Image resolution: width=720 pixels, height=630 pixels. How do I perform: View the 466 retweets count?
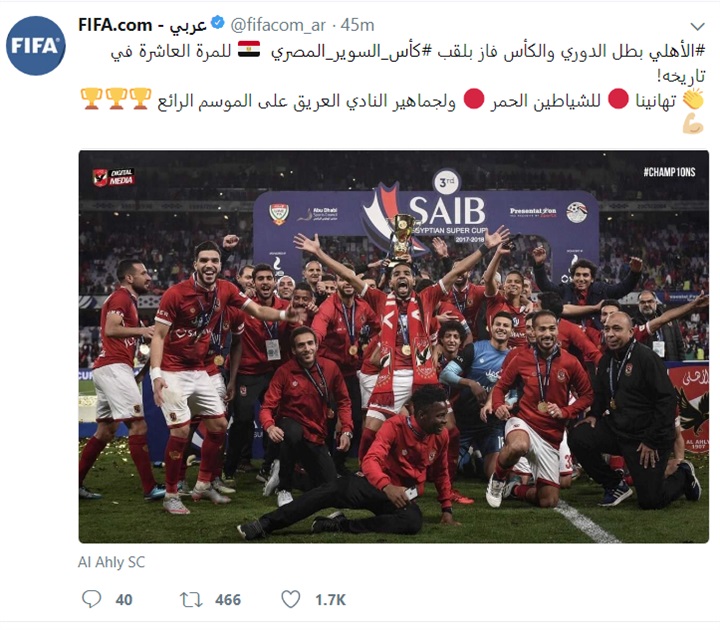click(228, 600)
